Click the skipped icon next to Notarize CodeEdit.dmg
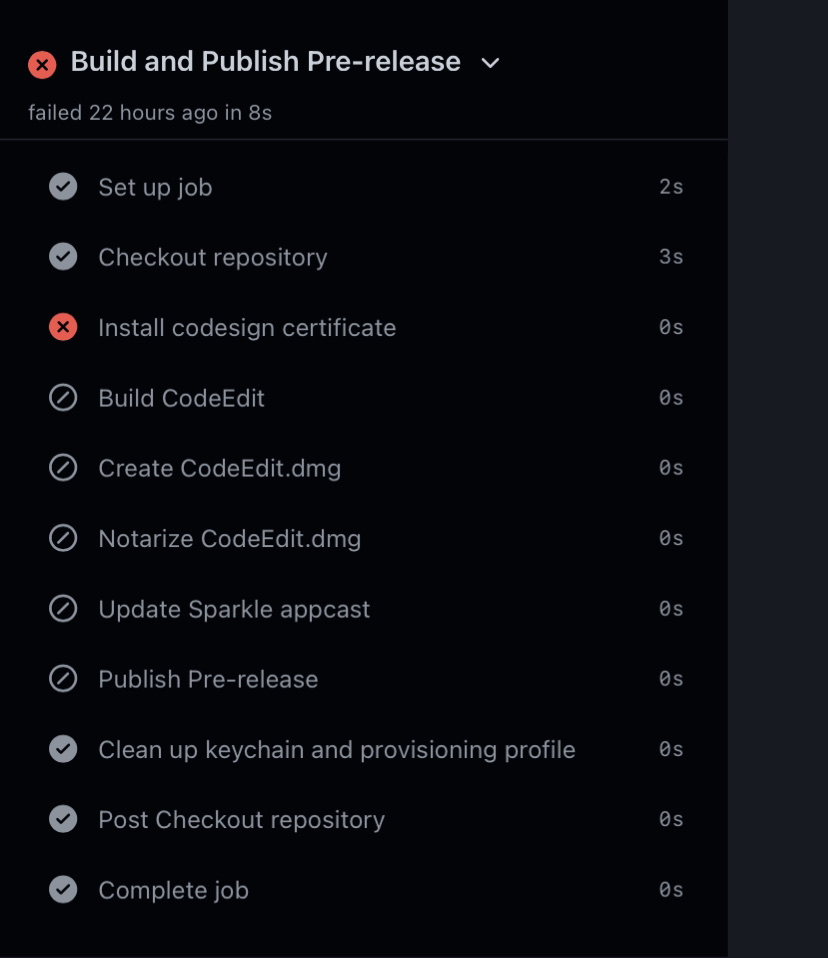This screenshot has height=958, width=828. pyautogui.click(x=62, y=538)
